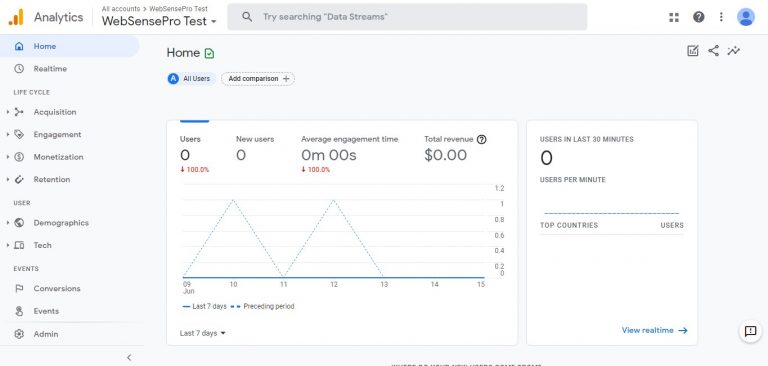Collapse the left navigation sidebar
The height and width of the screenshot is (366, 768).
coord(129,358)
